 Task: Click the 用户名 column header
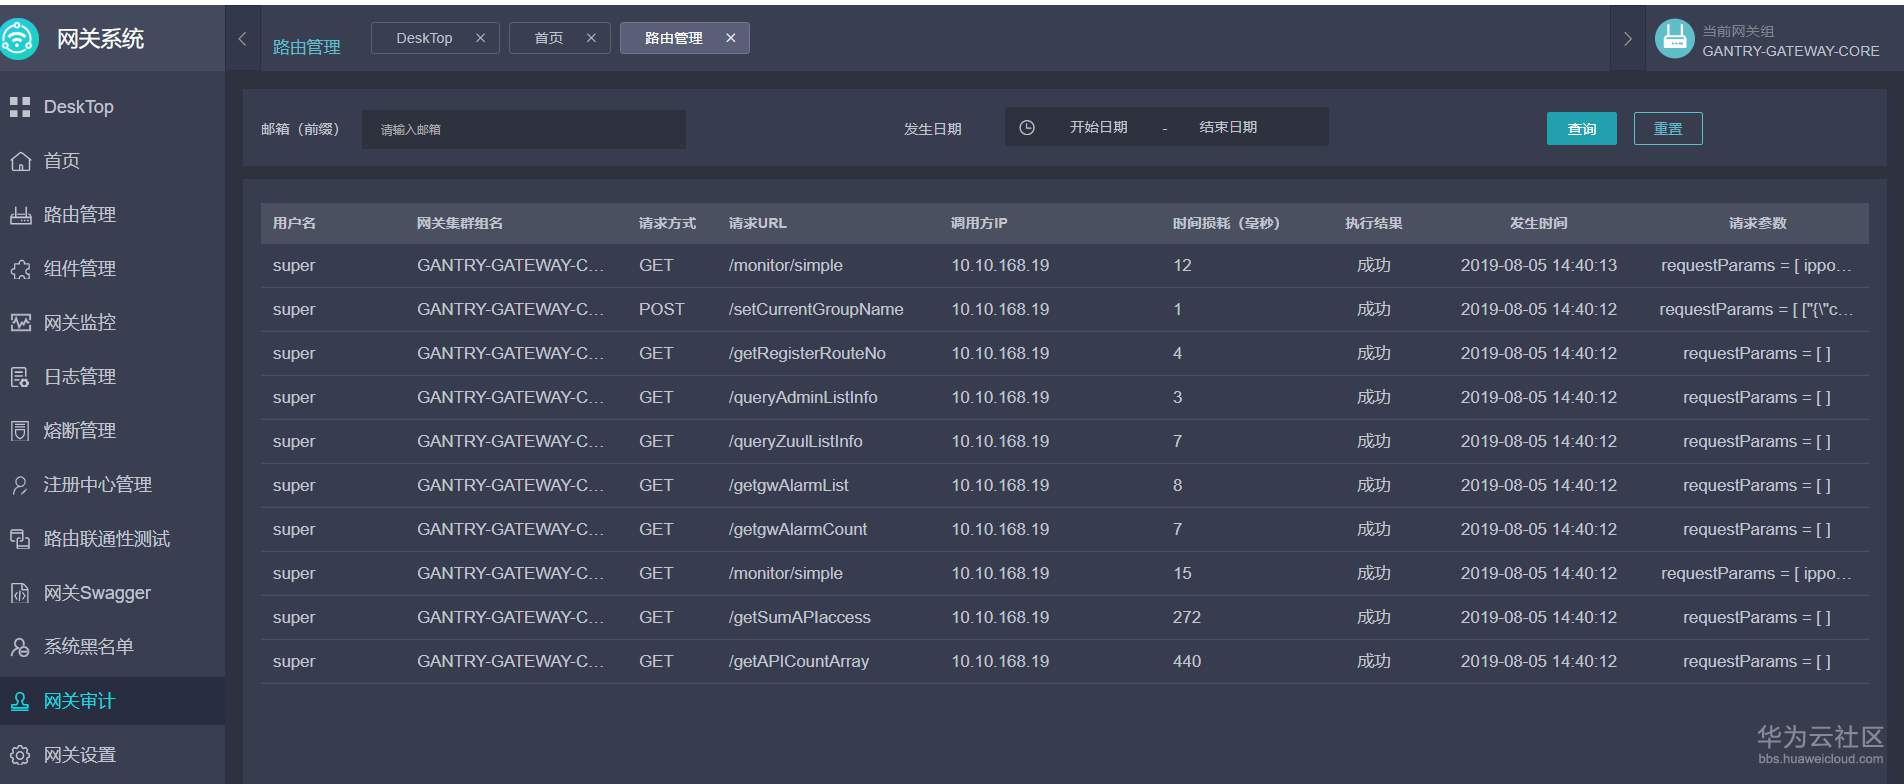294,223
